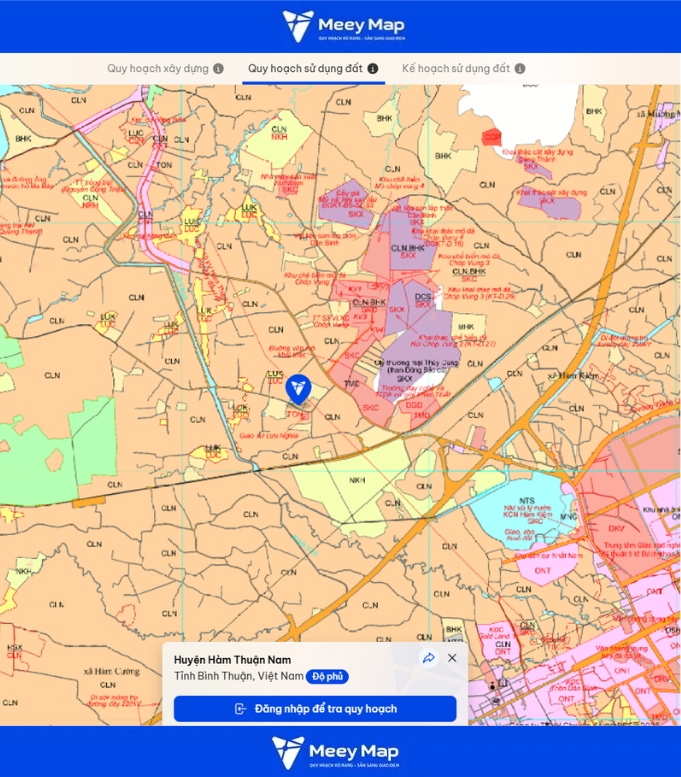Click the Độ phủ badge
The width and height of the screenshot is (681, 777).
(x=327, y=677)
